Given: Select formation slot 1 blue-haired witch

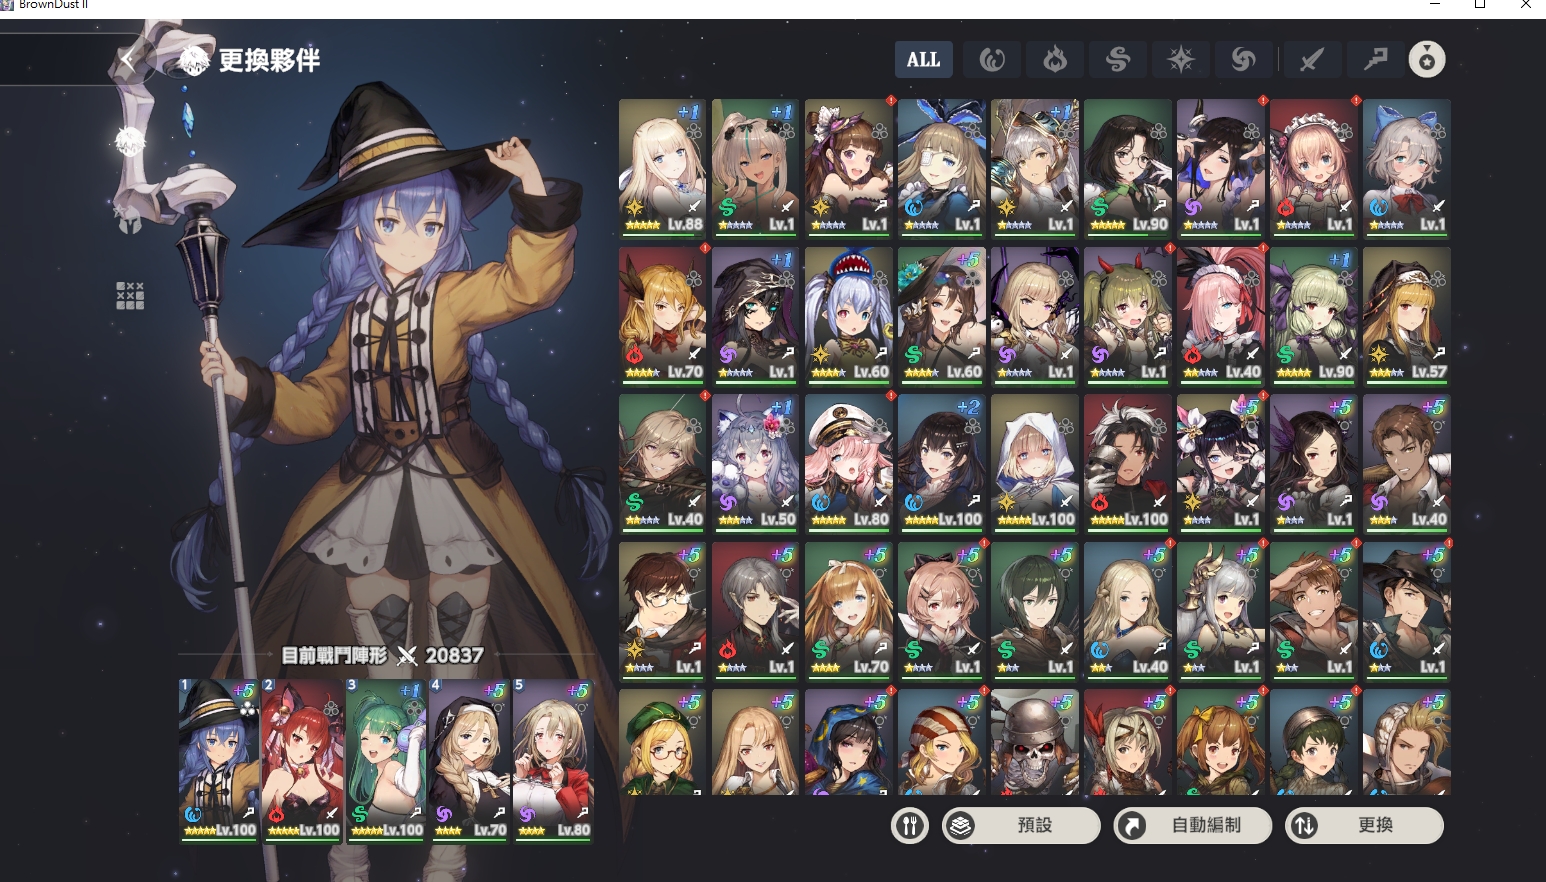Looking at the screenshot, I should pyautogui.click(x=219, y=761).
